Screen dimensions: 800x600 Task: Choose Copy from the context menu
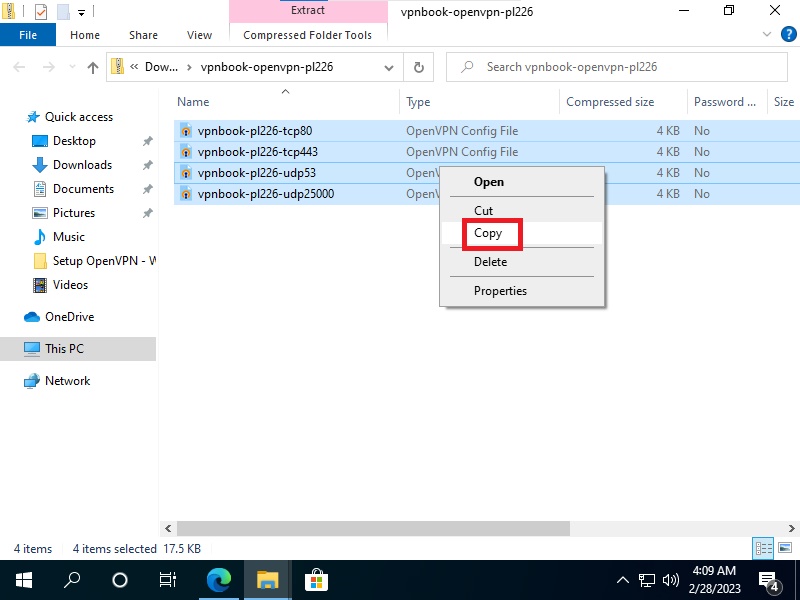tap(489, 233)
